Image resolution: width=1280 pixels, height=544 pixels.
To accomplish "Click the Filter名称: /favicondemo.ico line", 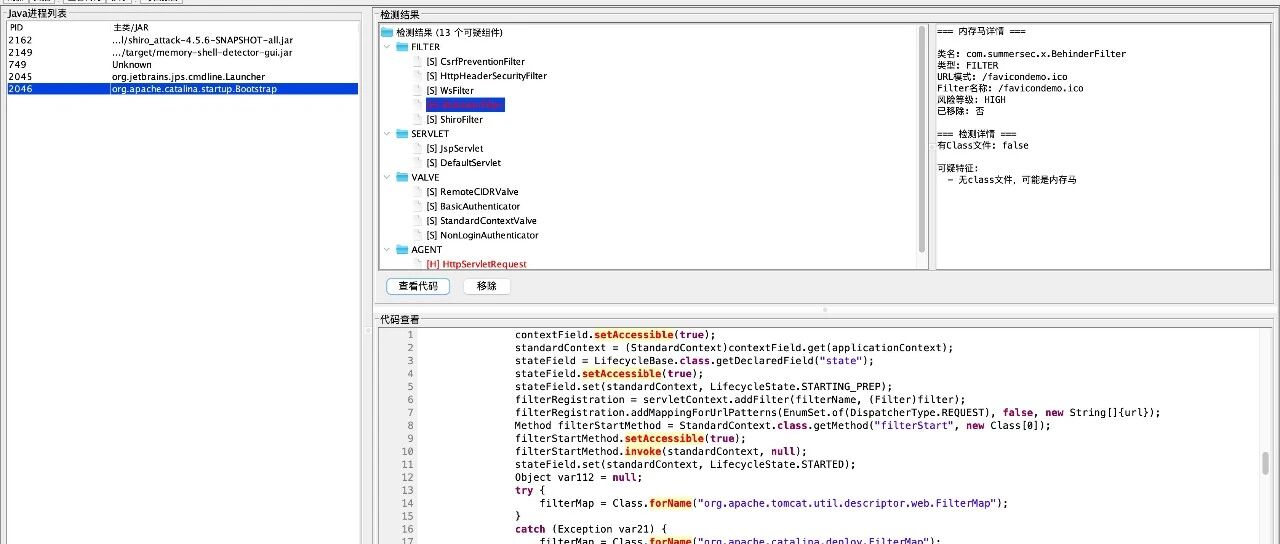I will pyautogui.click(x=1010, y=88).
